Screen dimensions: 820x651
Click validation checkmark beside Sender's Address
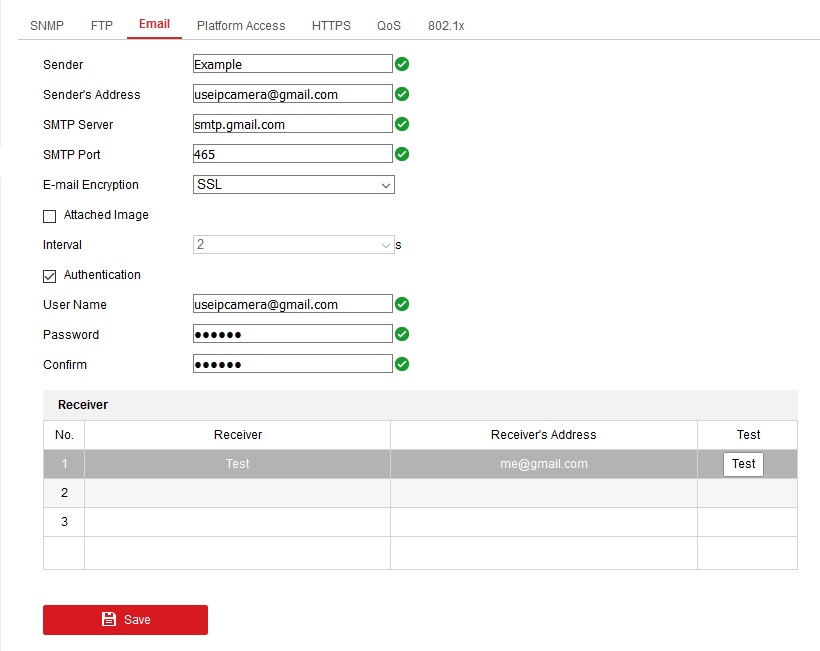coord(402,94)
